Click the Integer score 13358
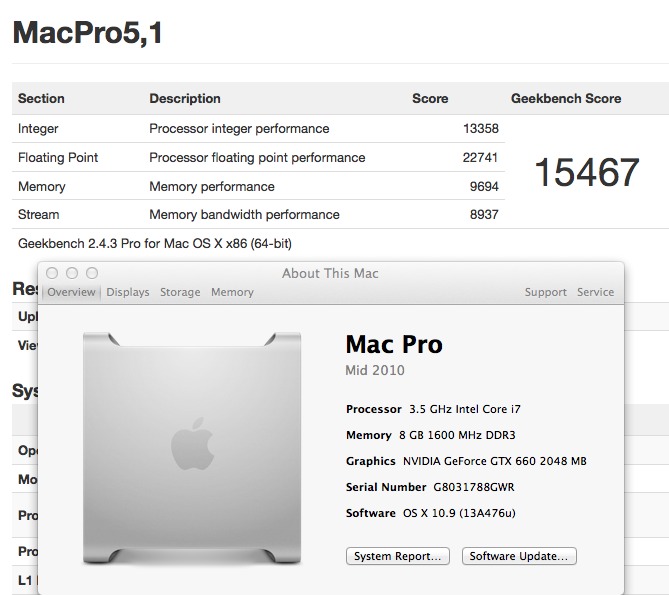The image size is (669, 595). point(481,128)
